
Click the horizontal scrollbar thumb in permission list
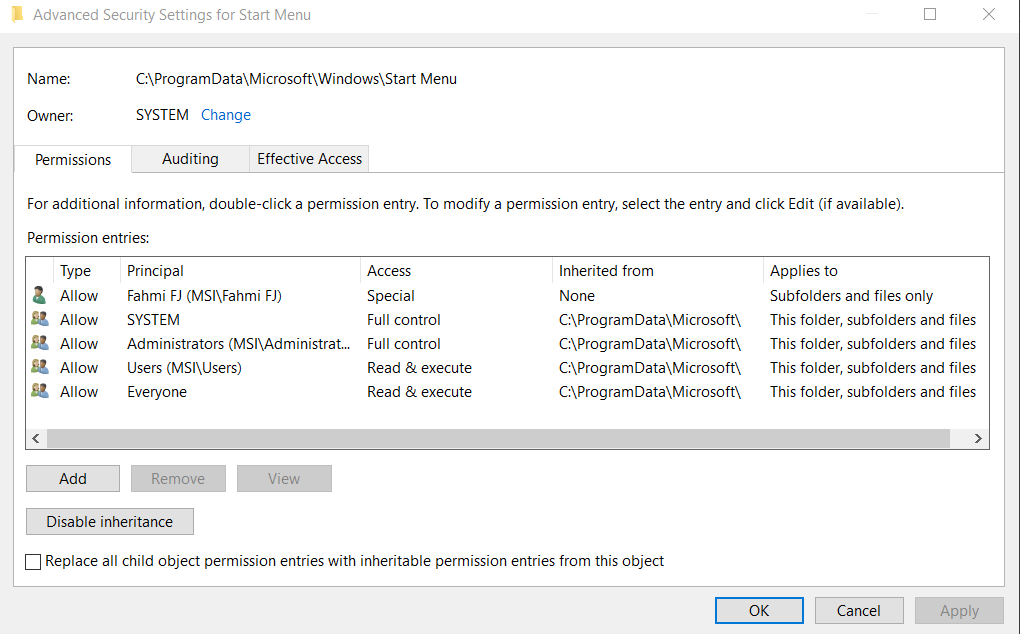pos(497,439)
